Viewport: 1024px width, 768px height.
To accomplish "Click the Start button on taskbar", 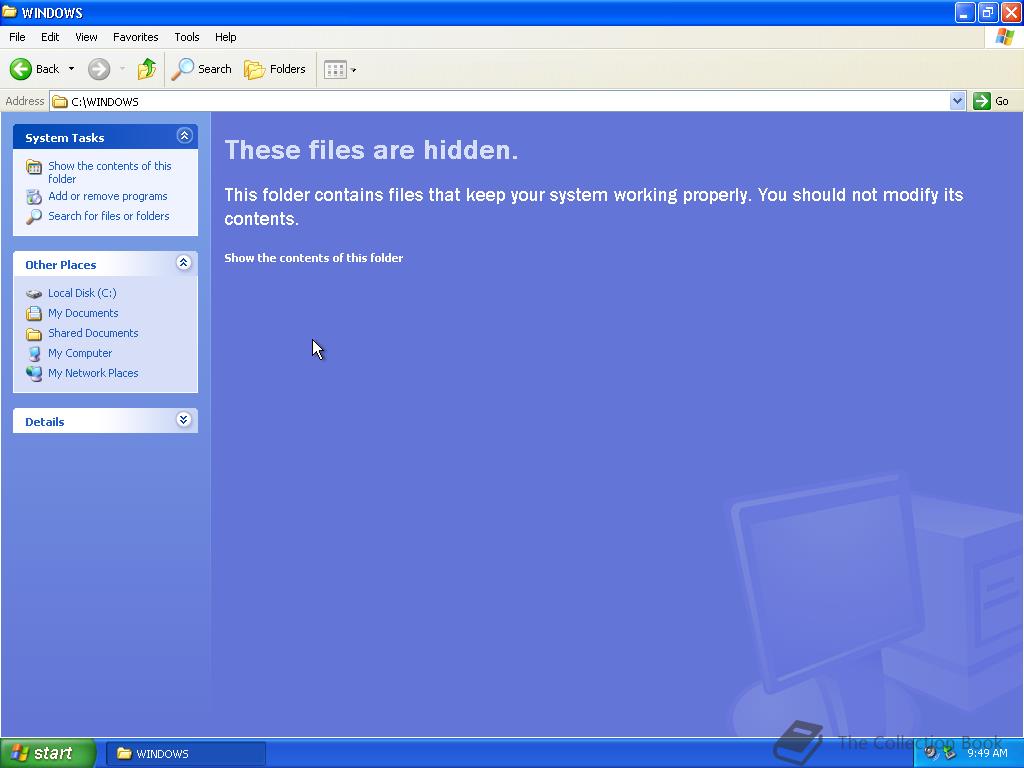I will pyautogui.click(x=47, y=752).
